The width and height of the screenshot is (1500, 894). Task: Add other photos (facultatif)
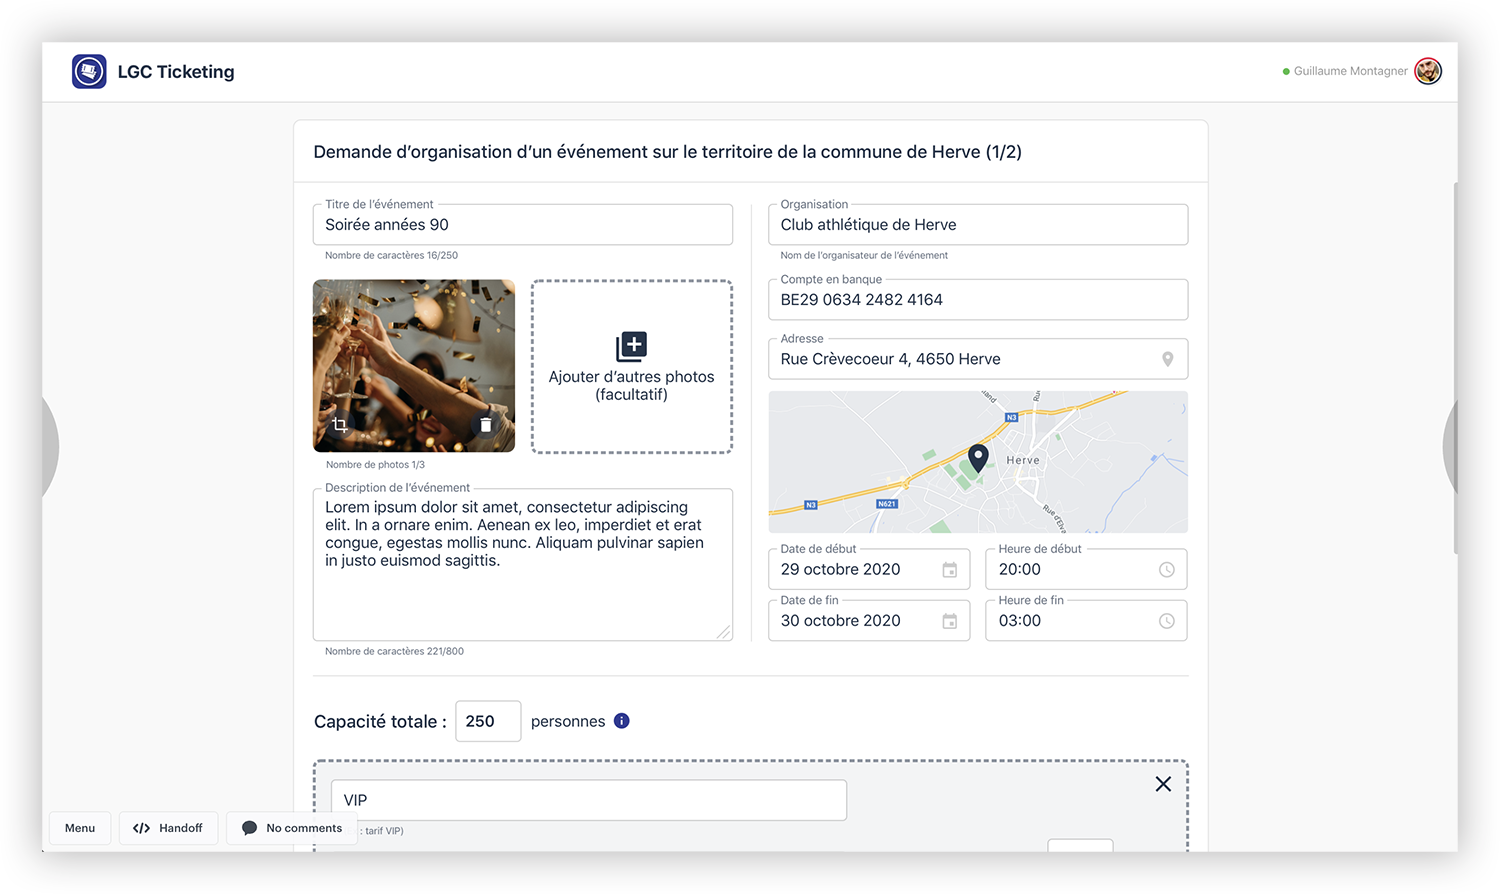tap(632, 367)
